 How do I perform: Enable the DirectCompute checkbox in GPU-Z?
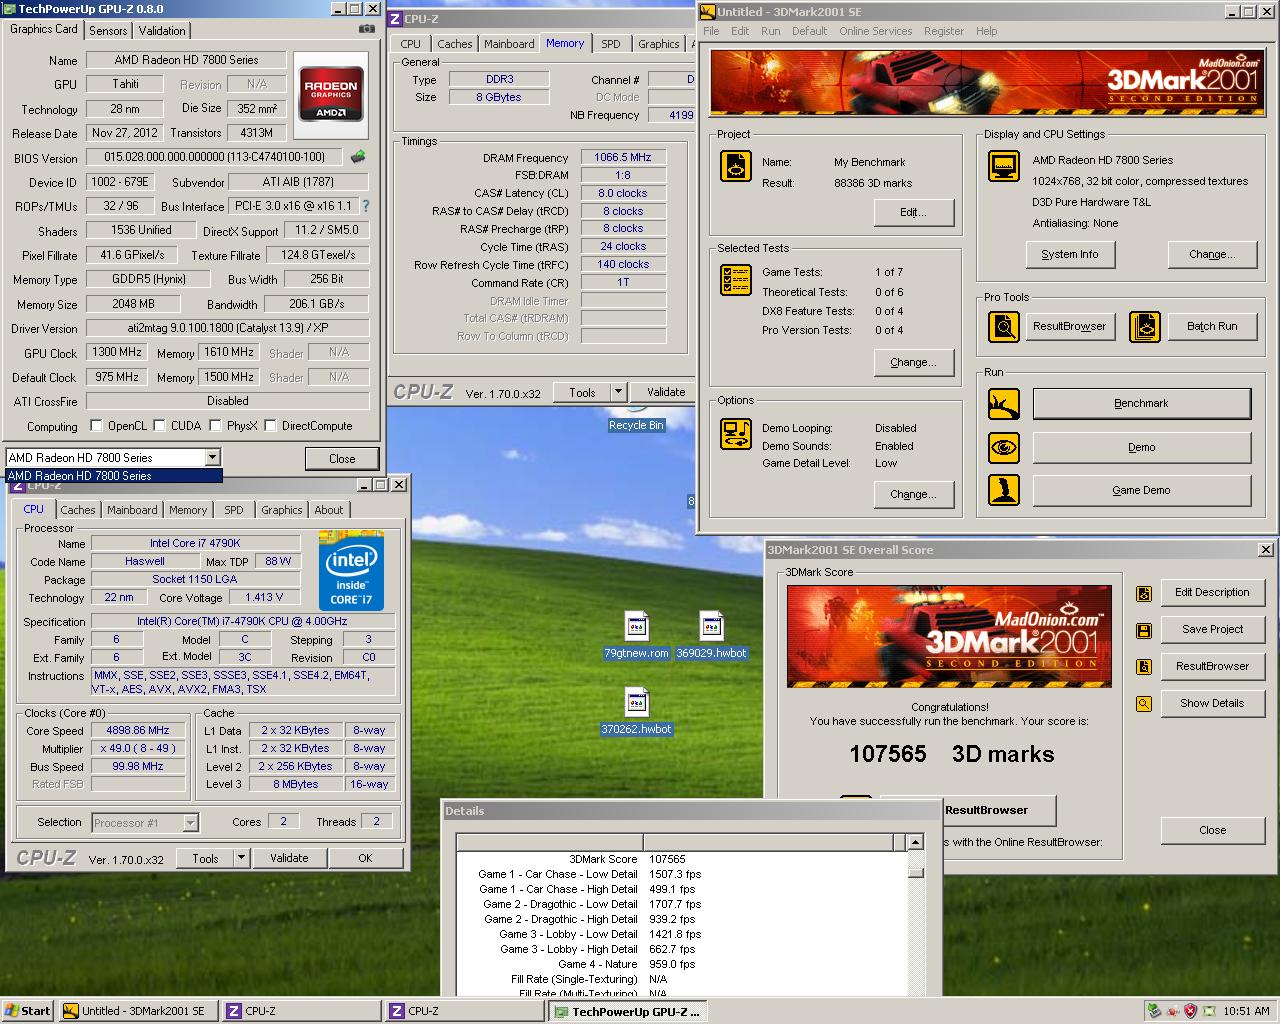[271, 426]
